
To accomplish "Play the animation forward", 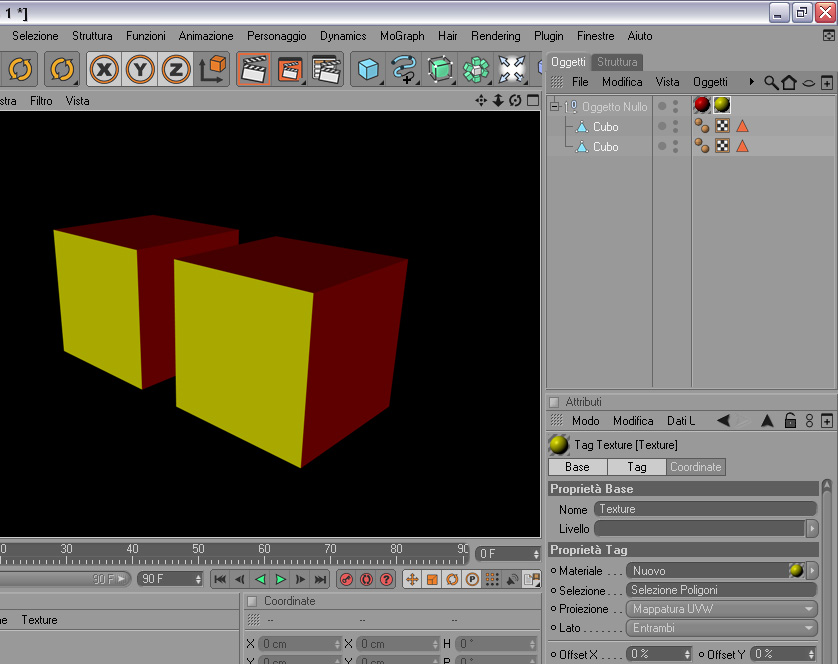I will (280, 580).
